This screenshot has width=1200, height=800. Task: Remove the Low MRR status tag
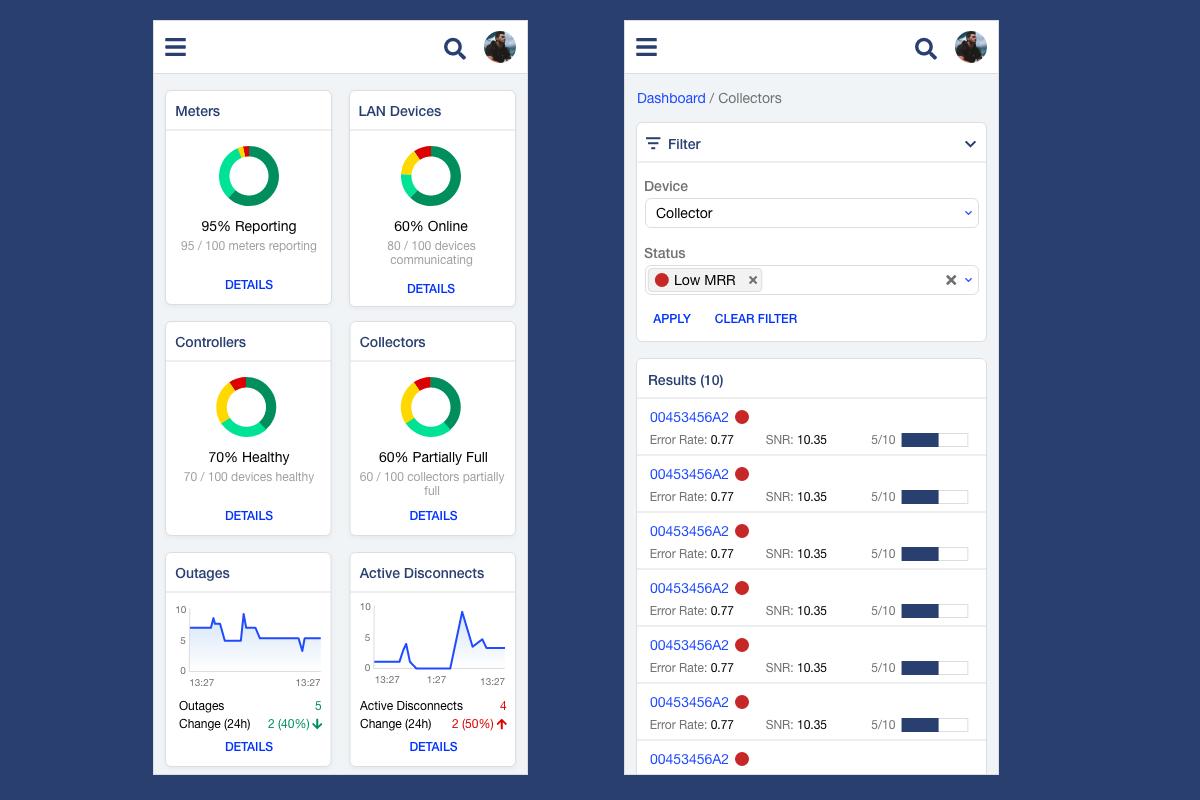[x=753, y=280]
